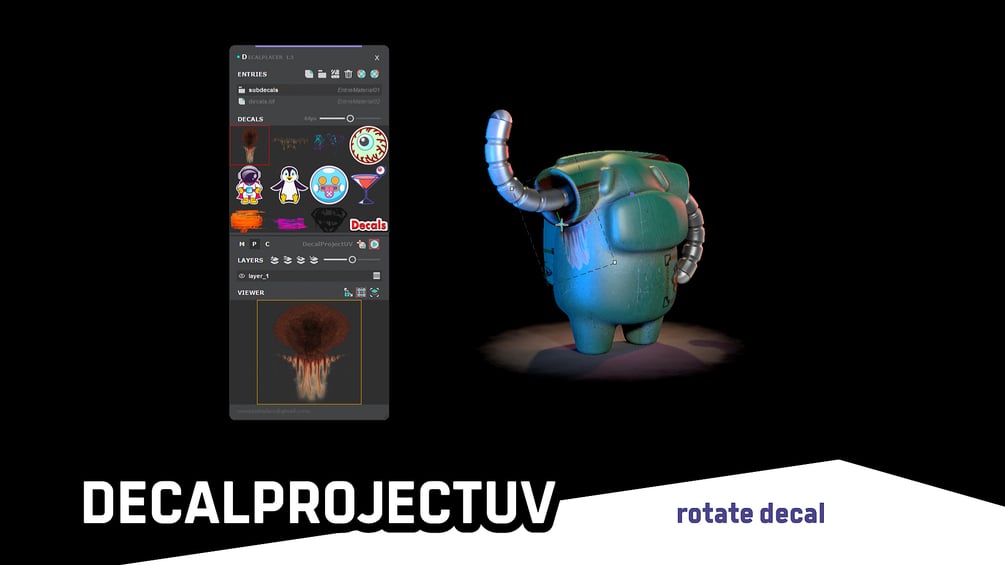Click the red-framed play icon beside DecalProjectUV
The width and height of the screenshot is (1005, 565).
click(x=374, y=244)
